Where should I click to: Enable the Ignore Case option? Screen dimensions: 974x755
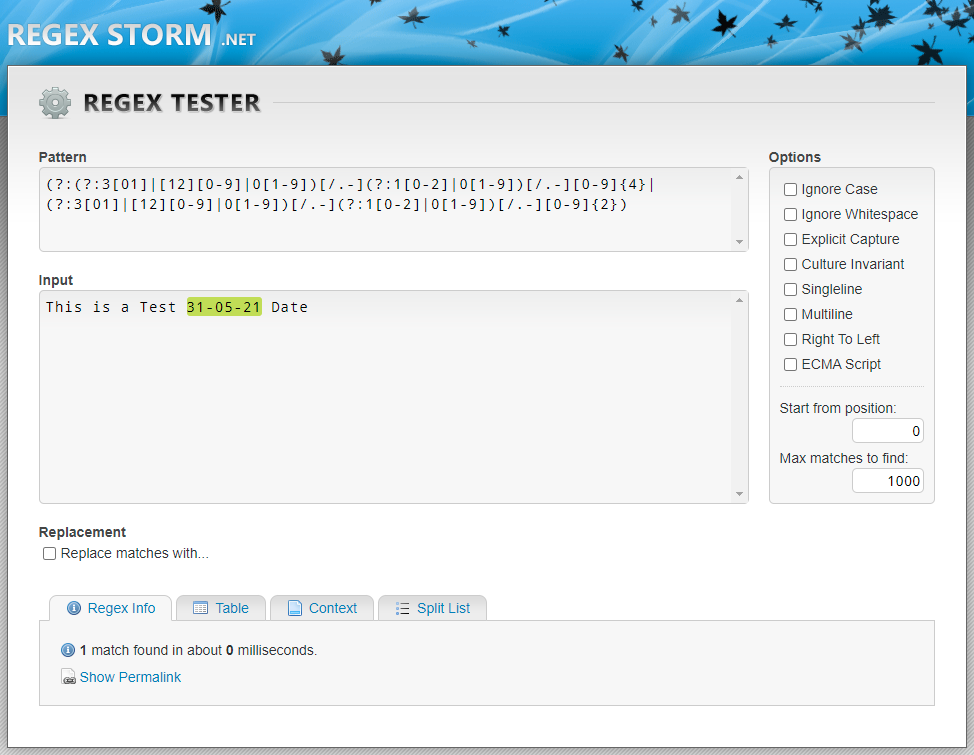pos(790,189)
